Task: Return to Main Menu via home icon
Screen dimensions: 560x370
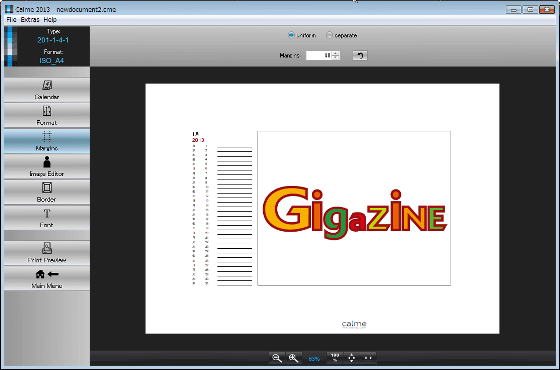Action: pyautogui.click(x=47, y=279)
